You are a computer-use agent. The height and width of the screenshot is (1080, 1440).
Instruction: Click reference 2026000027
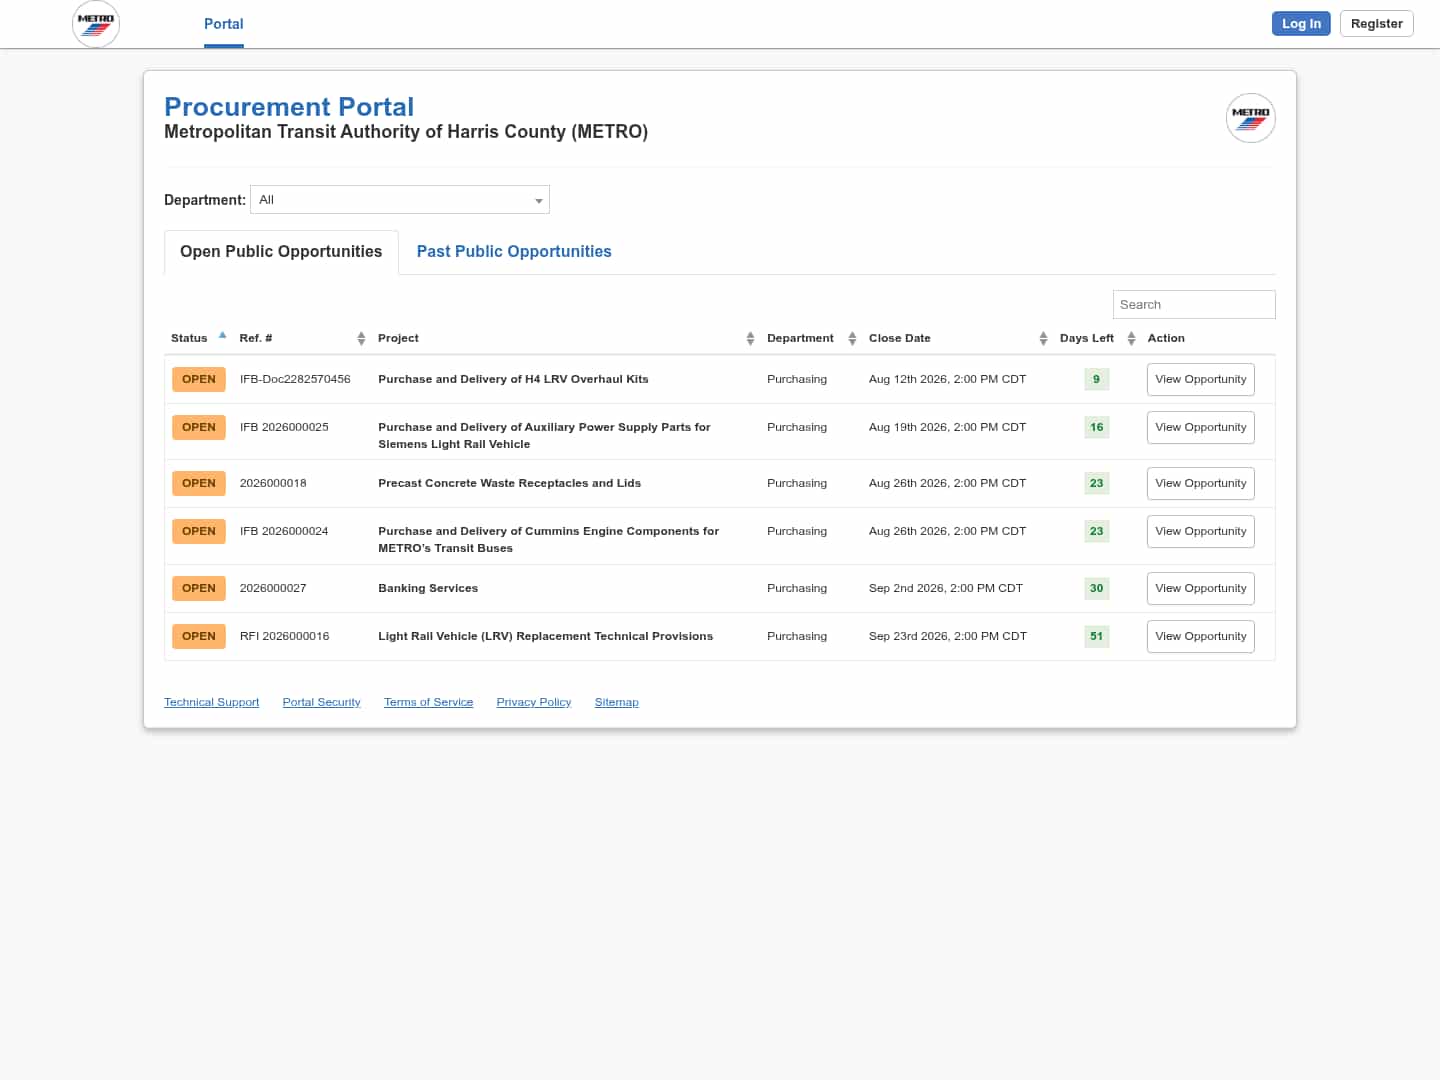click(273, 589)
